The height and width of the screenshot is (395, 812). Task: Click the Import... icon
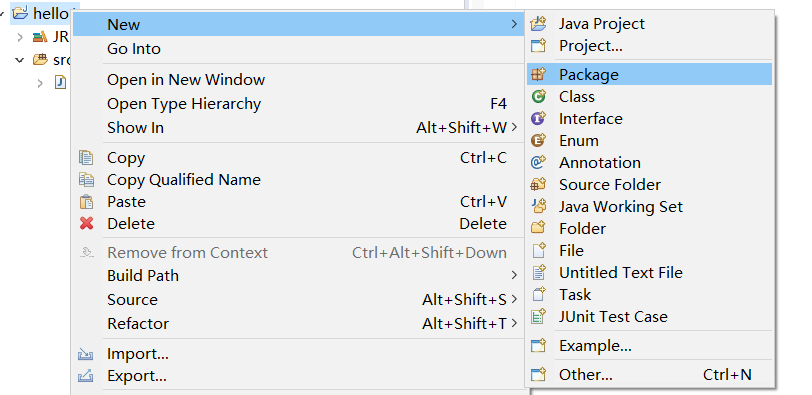point(85,354)
